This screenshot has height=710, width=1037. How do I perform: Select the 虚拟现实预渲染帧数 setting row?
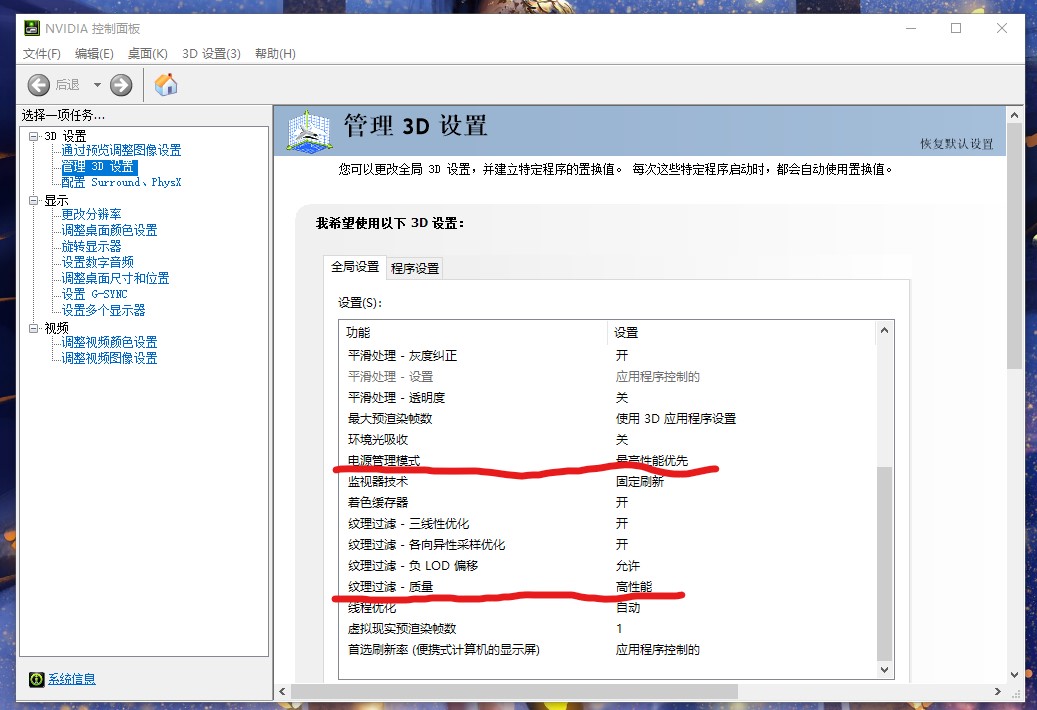click(607, 629)
